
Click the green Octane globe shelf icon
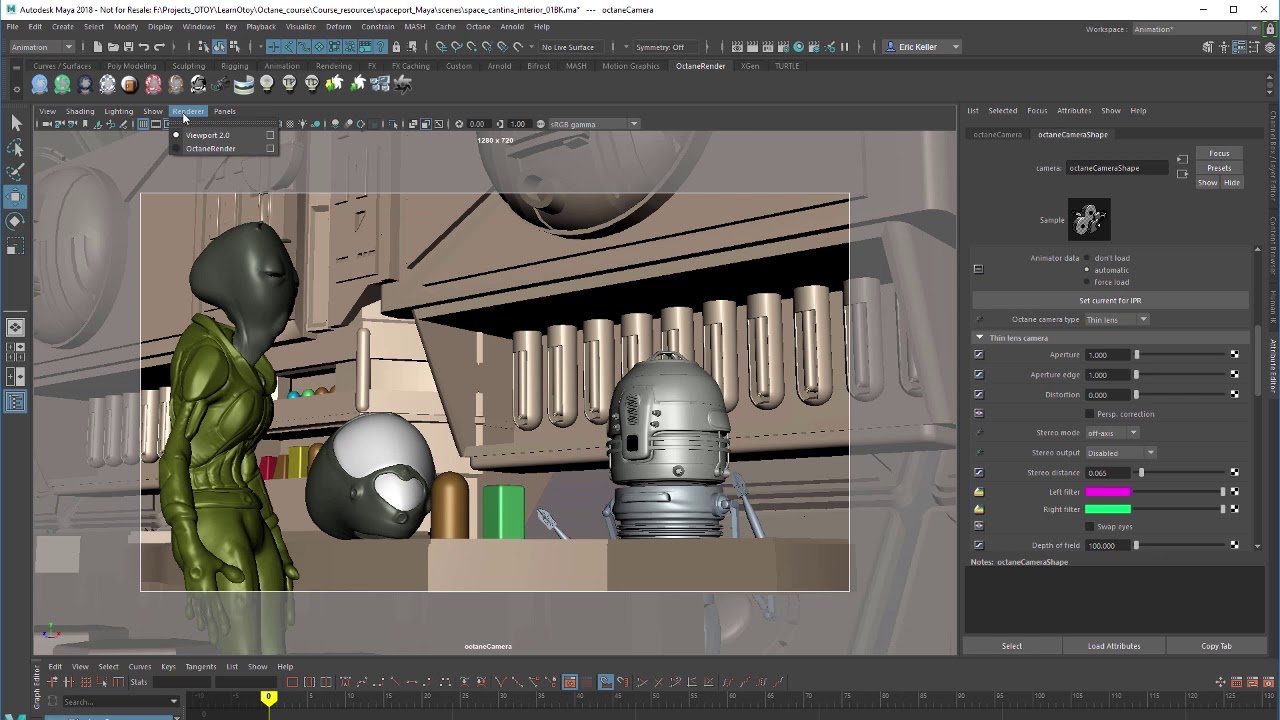(62, 85)
